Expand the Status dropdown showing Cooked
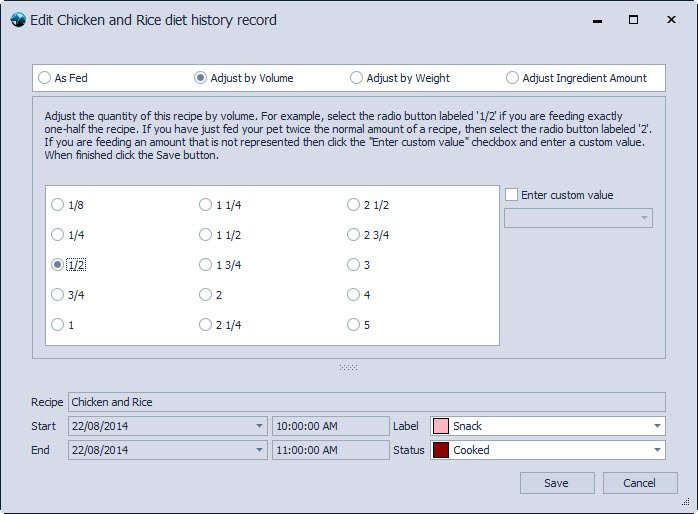Image resolution: width=698 pixels, height=514 pixels. pos(656,450)
